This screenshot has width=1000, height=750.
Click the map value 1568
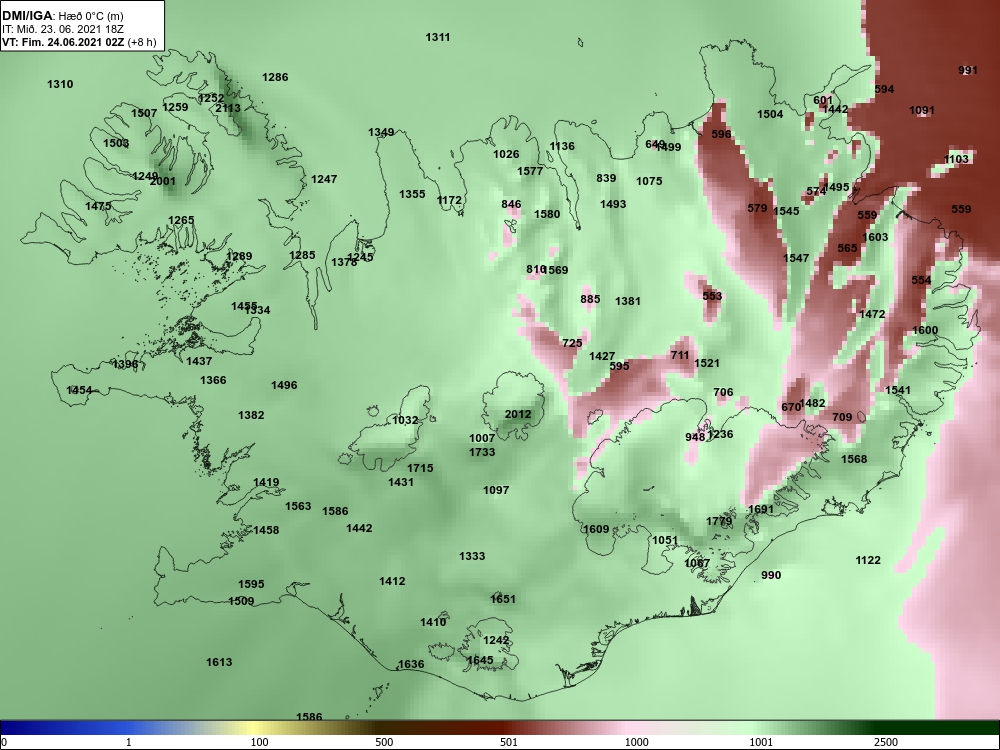[854, 459]
